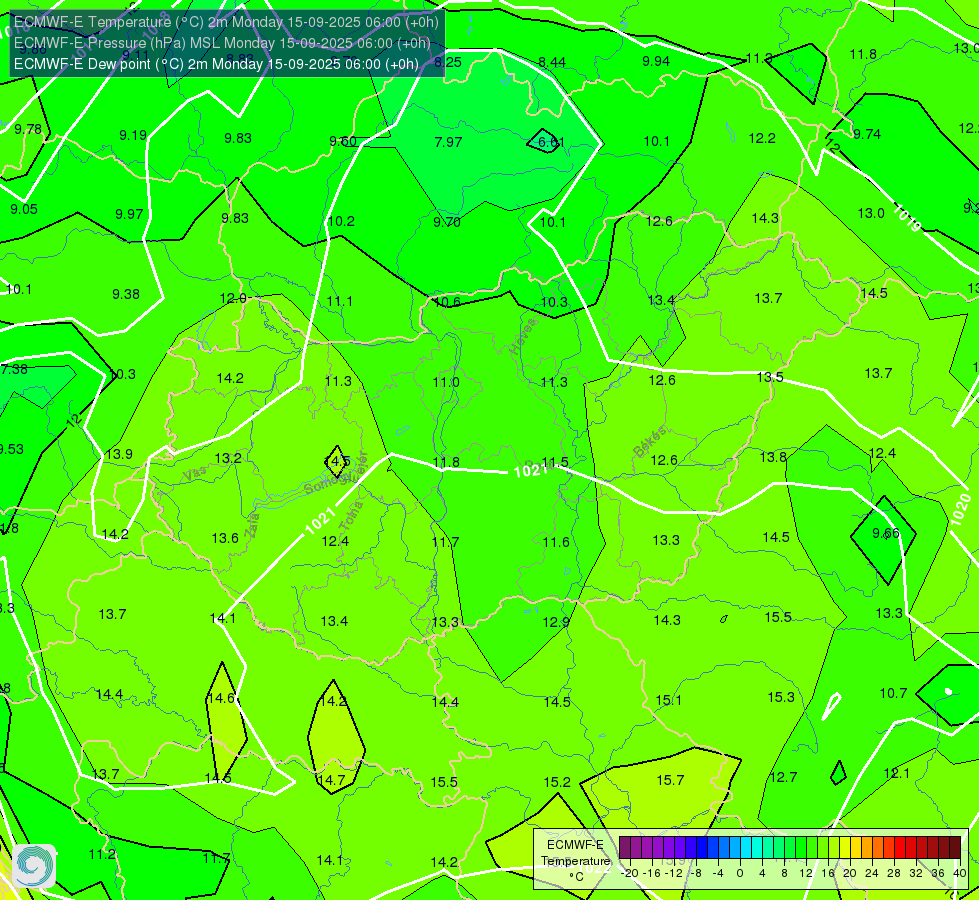Screen dimensions: 979x900
Task: Click the 1020 isobar pressure label
Action: (960, 508)
